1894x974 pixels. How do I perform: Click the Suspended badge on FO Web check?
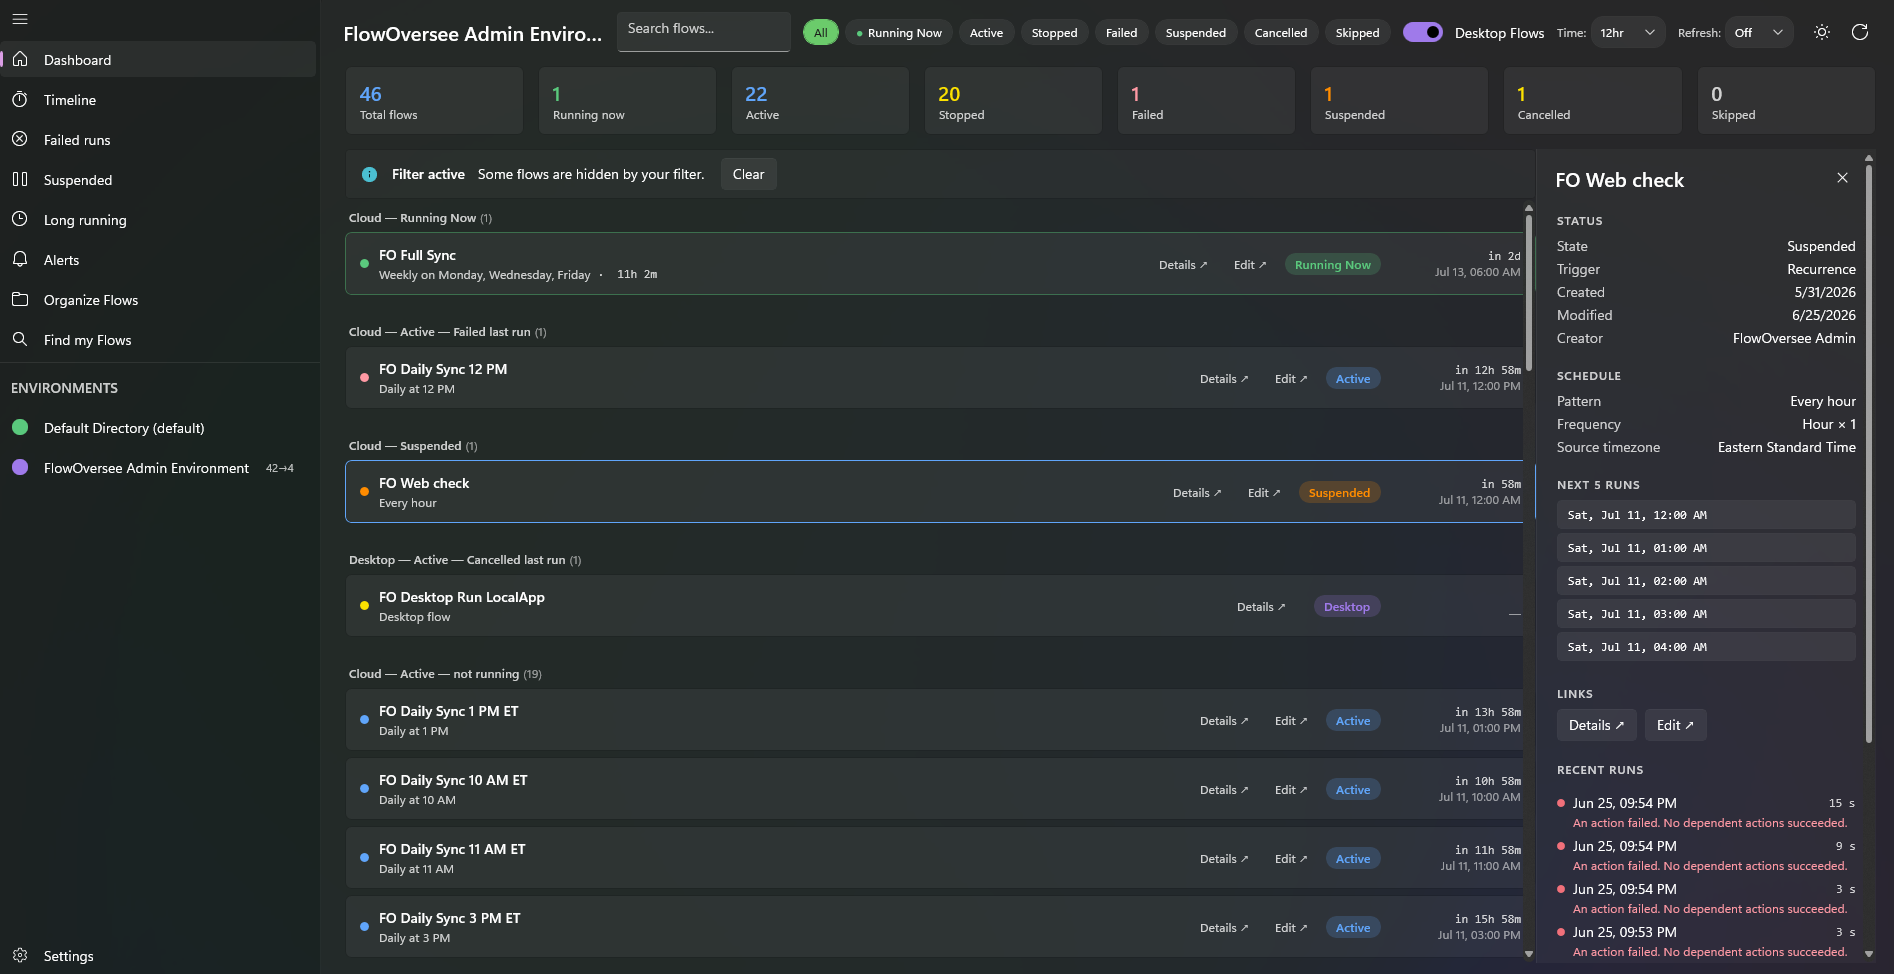(1339, 493)
